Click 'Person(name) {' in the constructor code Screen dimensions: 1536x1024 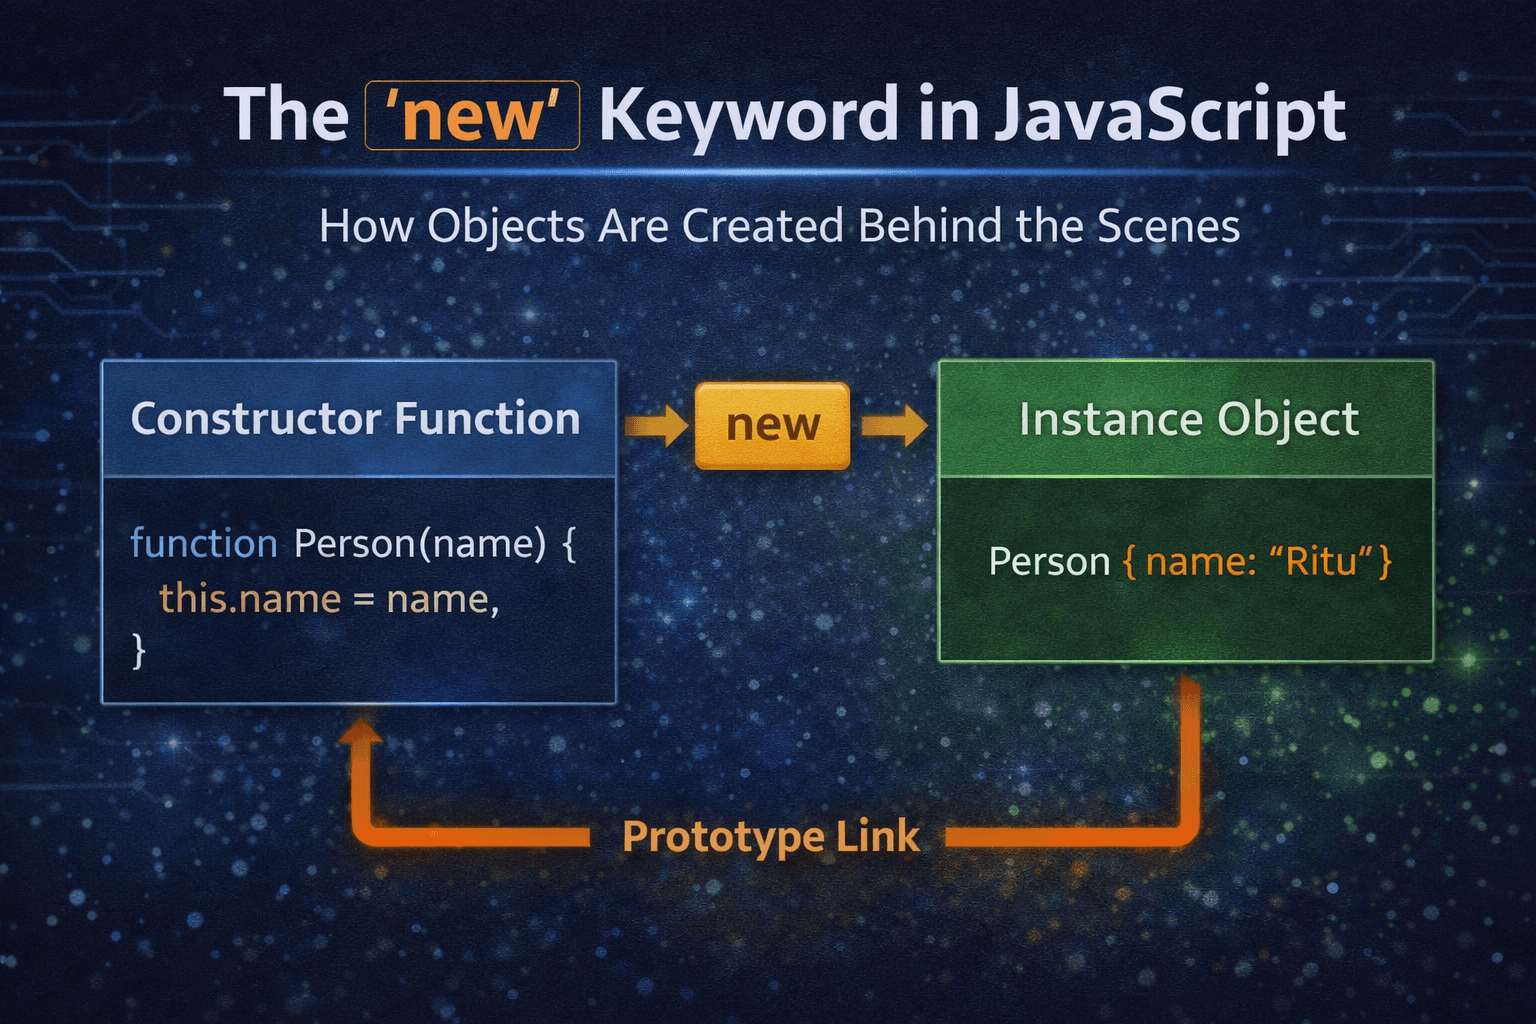(x=435, y=544)
